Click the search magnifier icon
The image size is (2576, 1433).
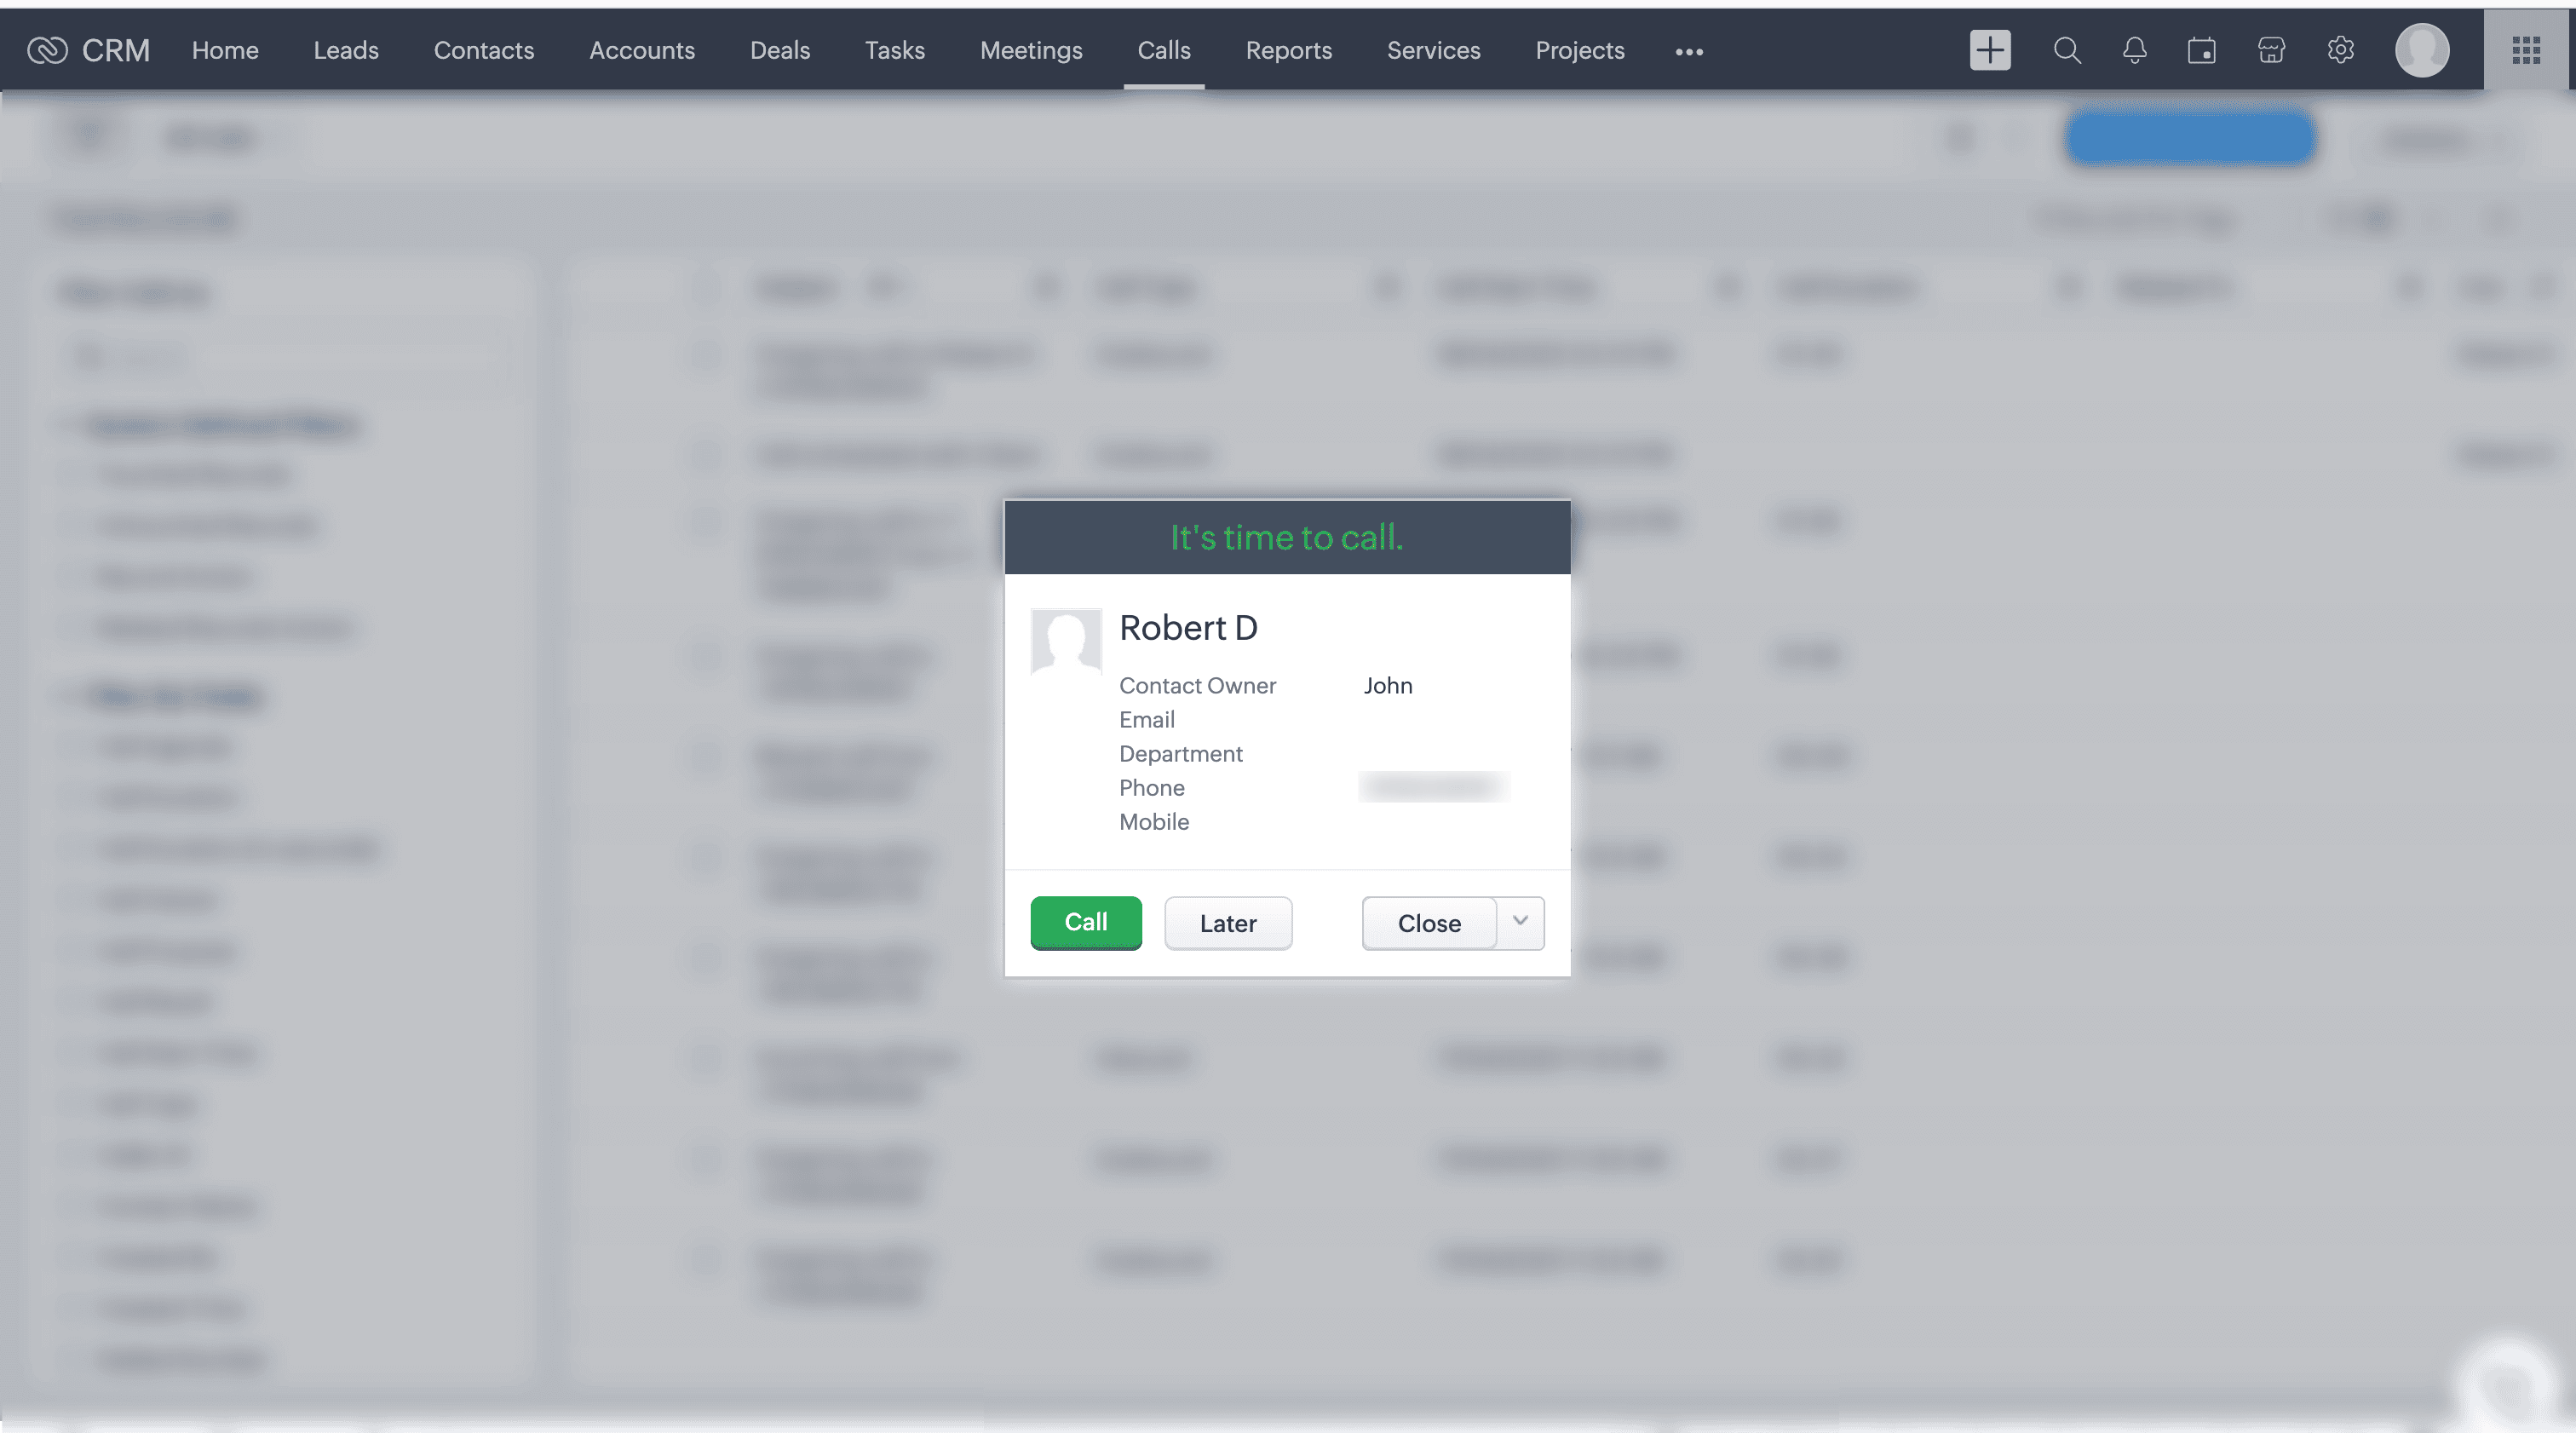pos(2067,50)
